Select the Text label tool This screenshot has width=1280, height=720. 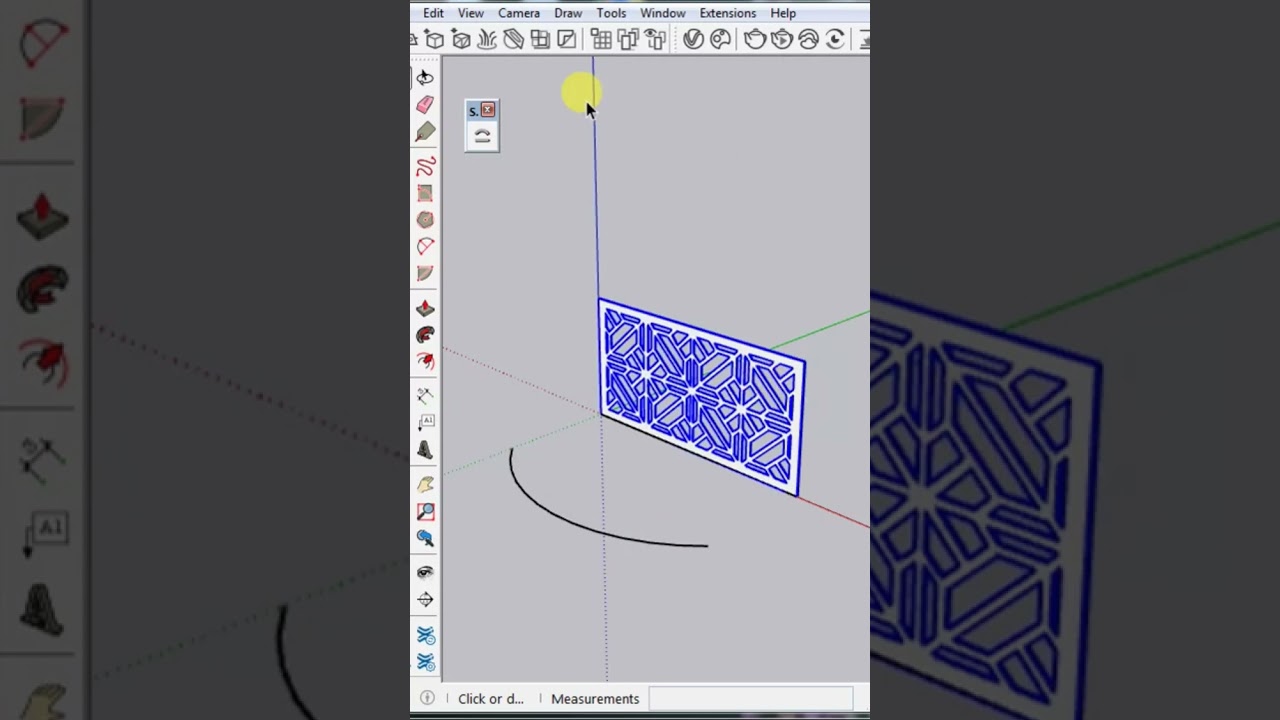coord(425,423)
